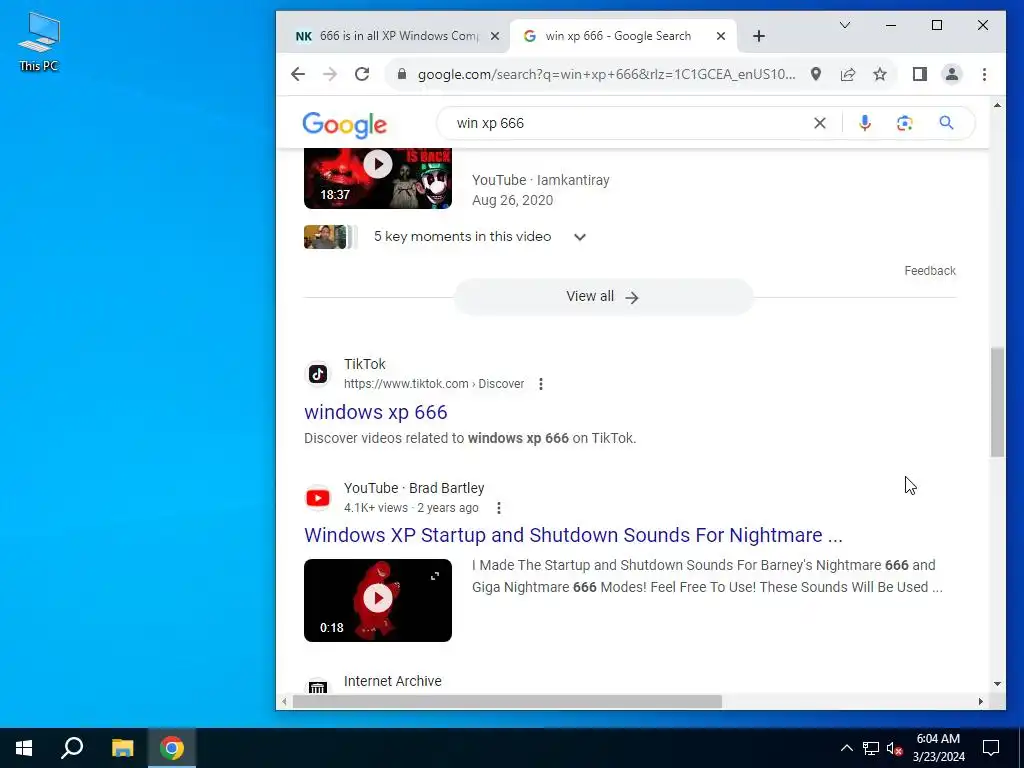Image resolution: width=1024 pixels, height=768 pixels.
Task: Click the vertical scrollbar thumb
Action: tap(997, 402)
